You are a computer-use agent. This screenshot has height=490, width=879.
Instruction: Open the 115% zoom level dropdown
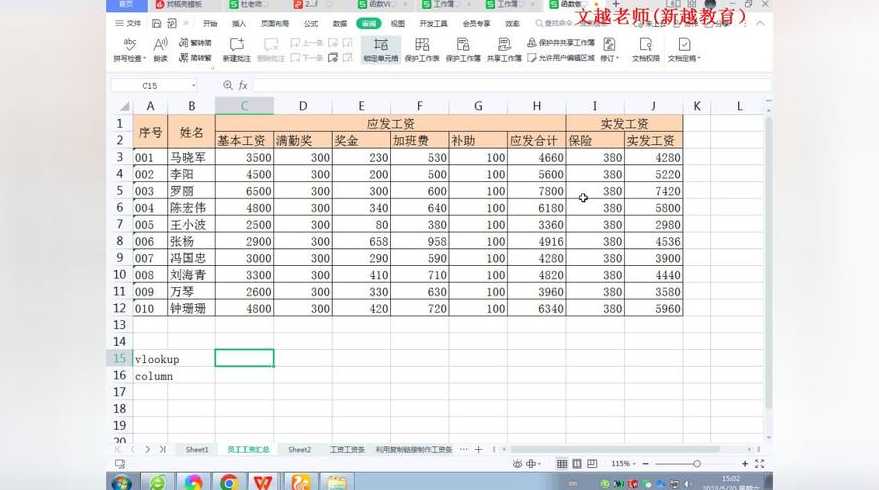[623, 464]
